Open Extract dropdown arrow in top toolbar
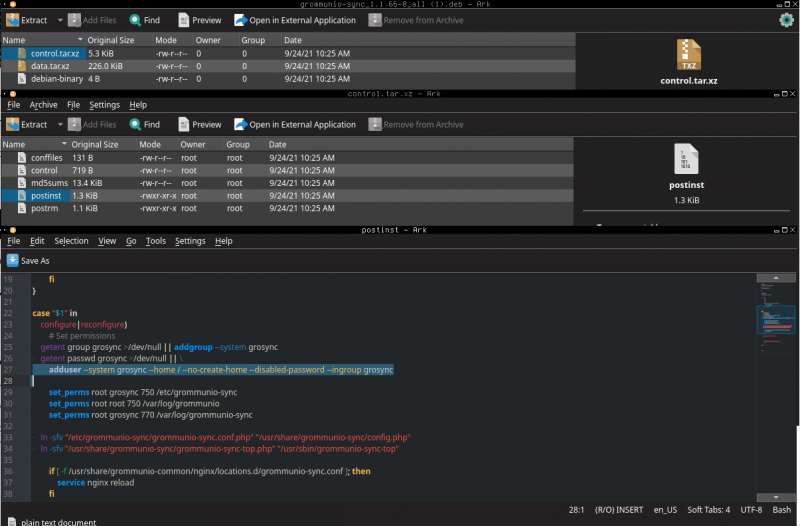 (x=60, y=20)
